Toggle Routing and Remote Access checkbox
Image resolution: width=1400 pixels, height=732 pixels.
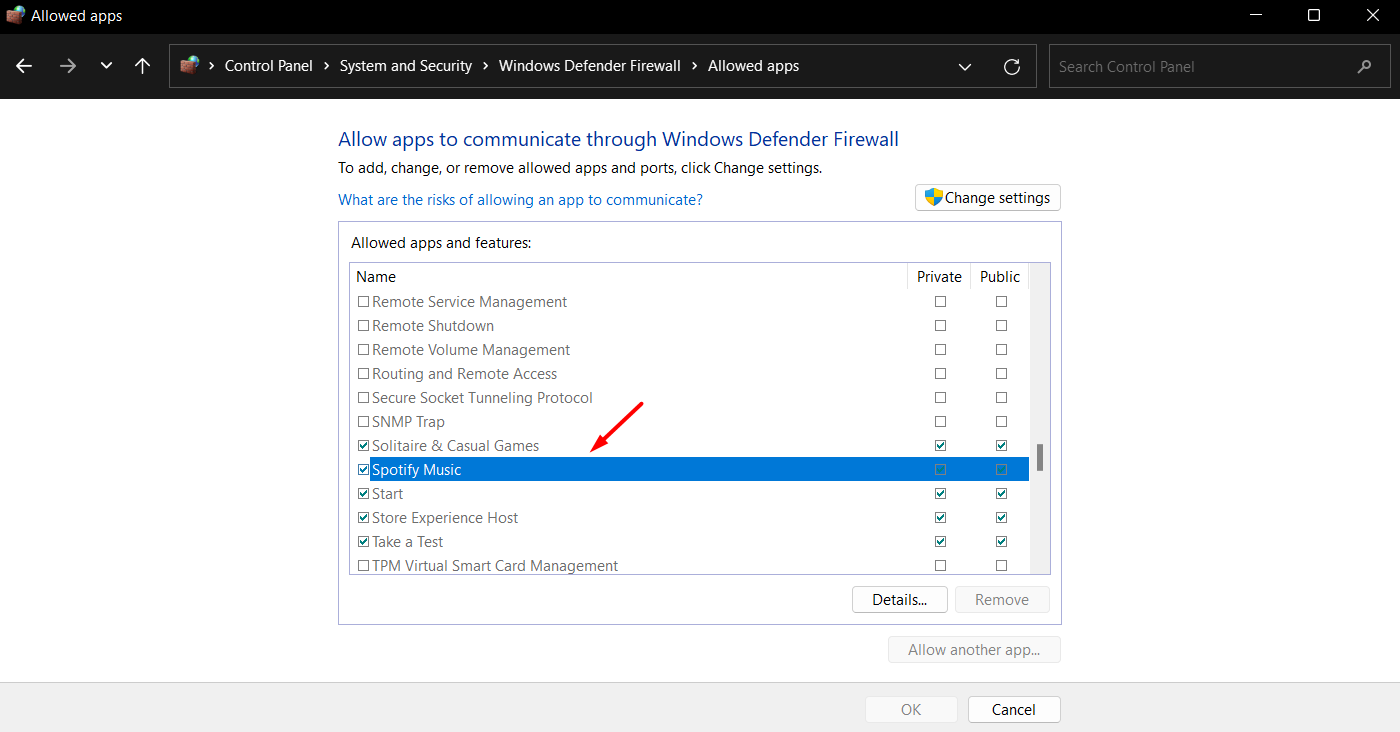[x=364, y=374]
